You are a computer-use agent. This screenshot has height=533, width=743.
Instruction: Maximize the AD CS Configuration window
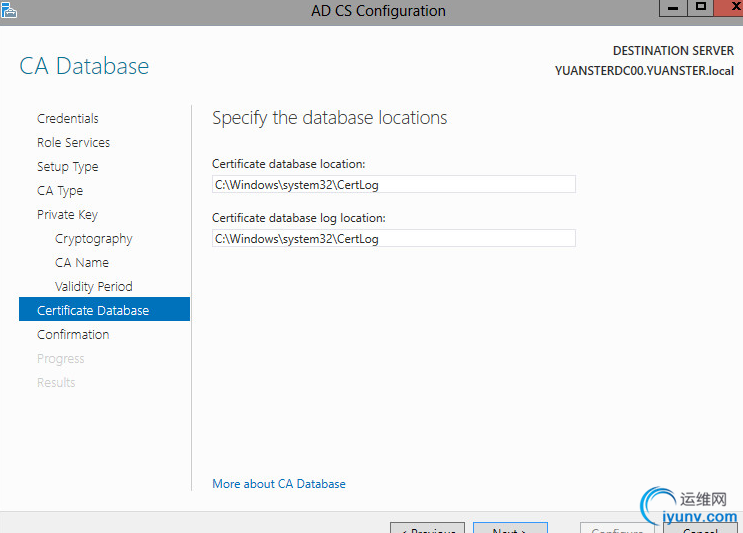point(701,7)
